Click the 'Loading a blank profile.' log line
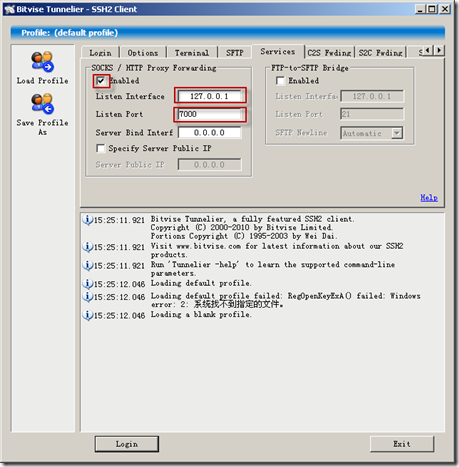459x467 pixels. [x=201, y=315]
